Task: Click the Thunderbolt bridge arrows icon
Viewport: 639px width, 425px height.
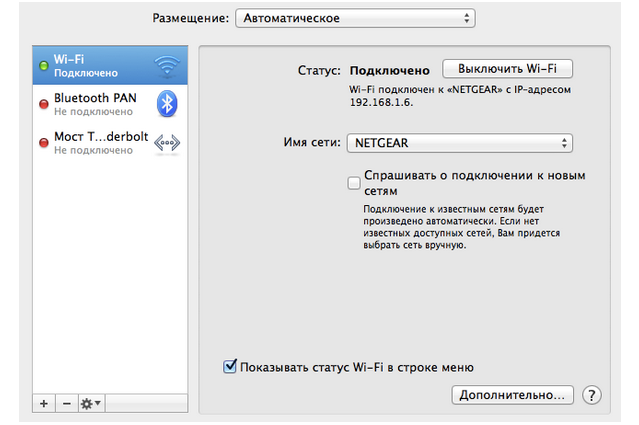Action: point(166,143)
